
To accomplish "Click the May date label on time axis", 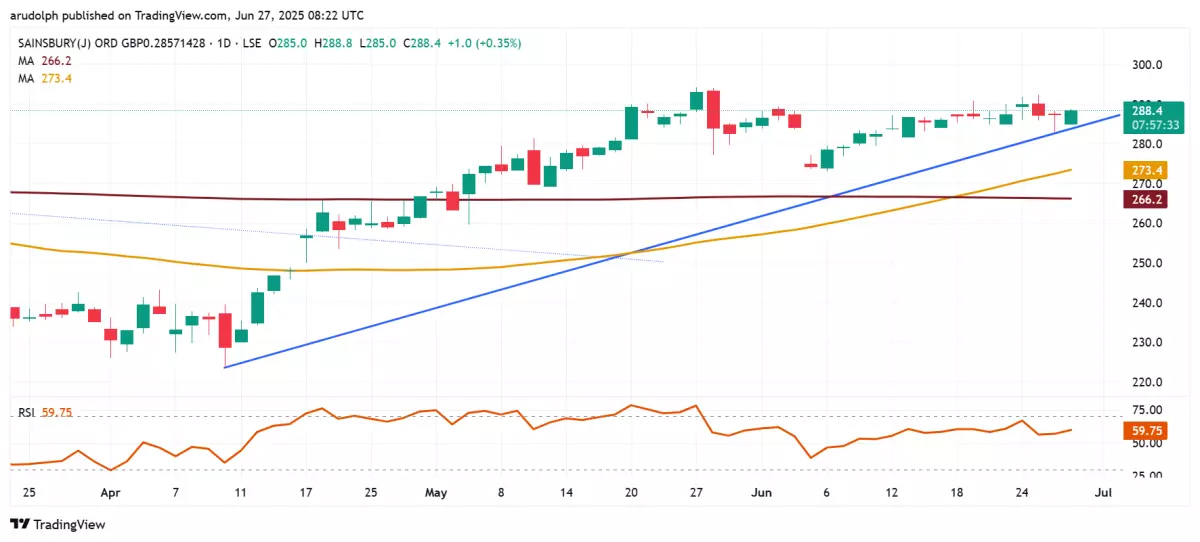I will pyautogui.click(x=435, y=493).
